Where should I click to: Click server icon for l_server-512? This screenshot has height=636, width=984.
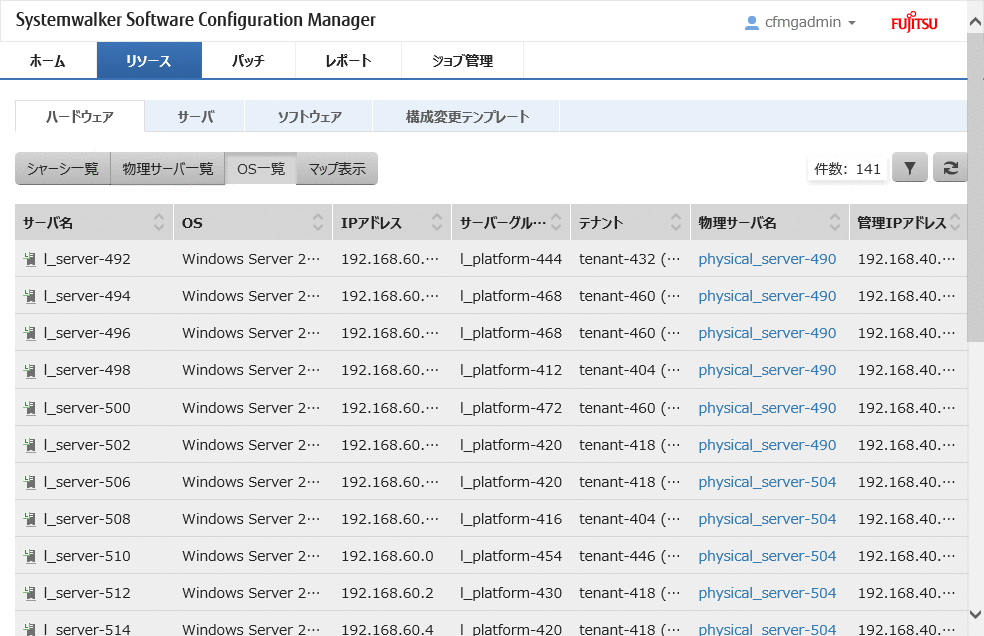[29, 593]
